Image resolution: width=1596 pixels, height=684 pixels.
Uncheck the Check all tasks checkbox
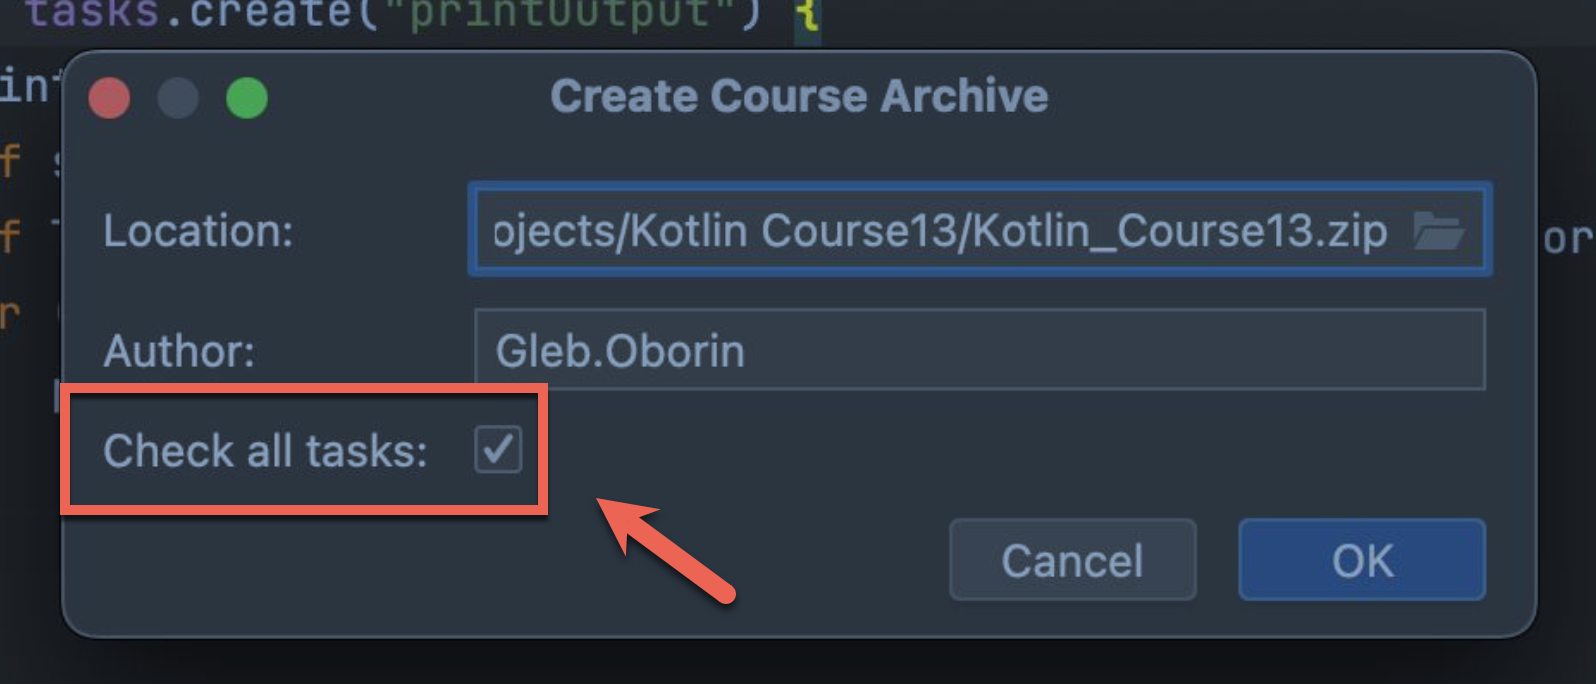click(x=498, y=449)
